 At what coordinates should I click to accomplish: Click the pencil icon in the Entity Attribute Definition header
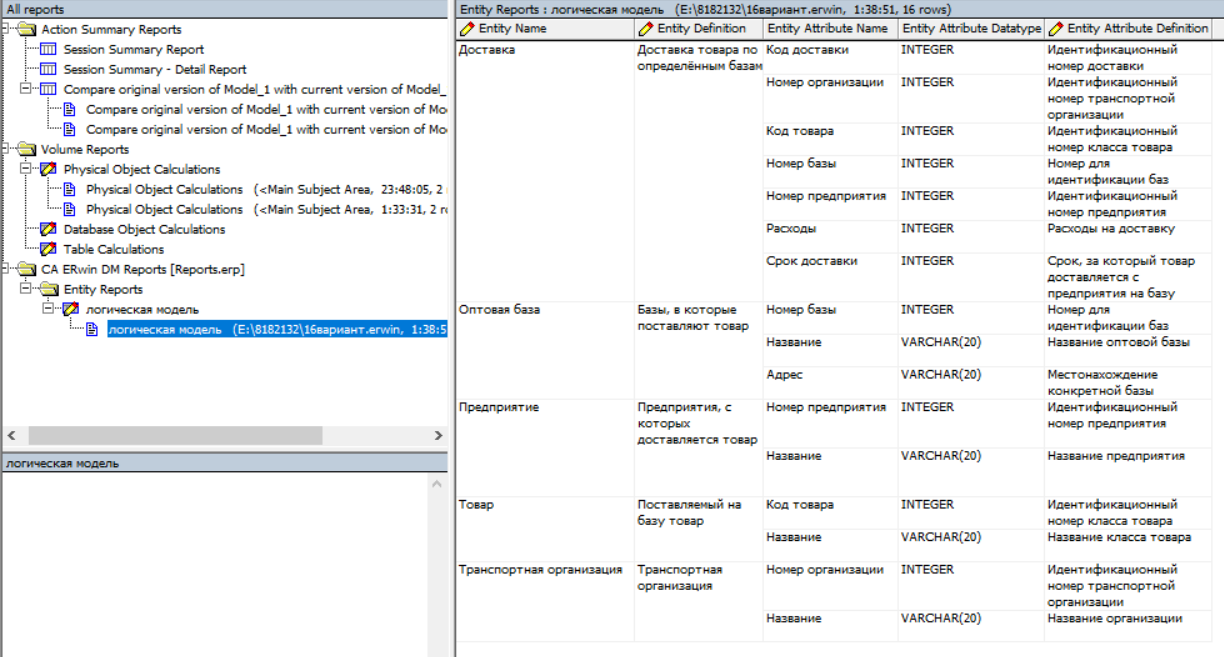[x=1056, y=29]
